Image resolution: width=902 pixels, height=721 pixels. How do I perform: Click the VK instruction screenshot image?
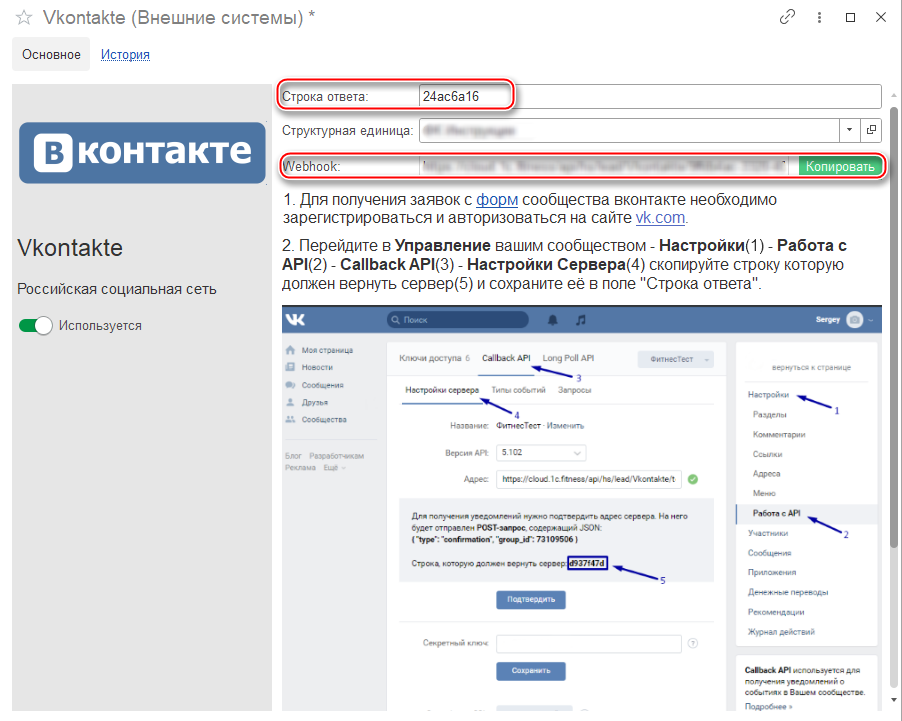click(582, 508)
